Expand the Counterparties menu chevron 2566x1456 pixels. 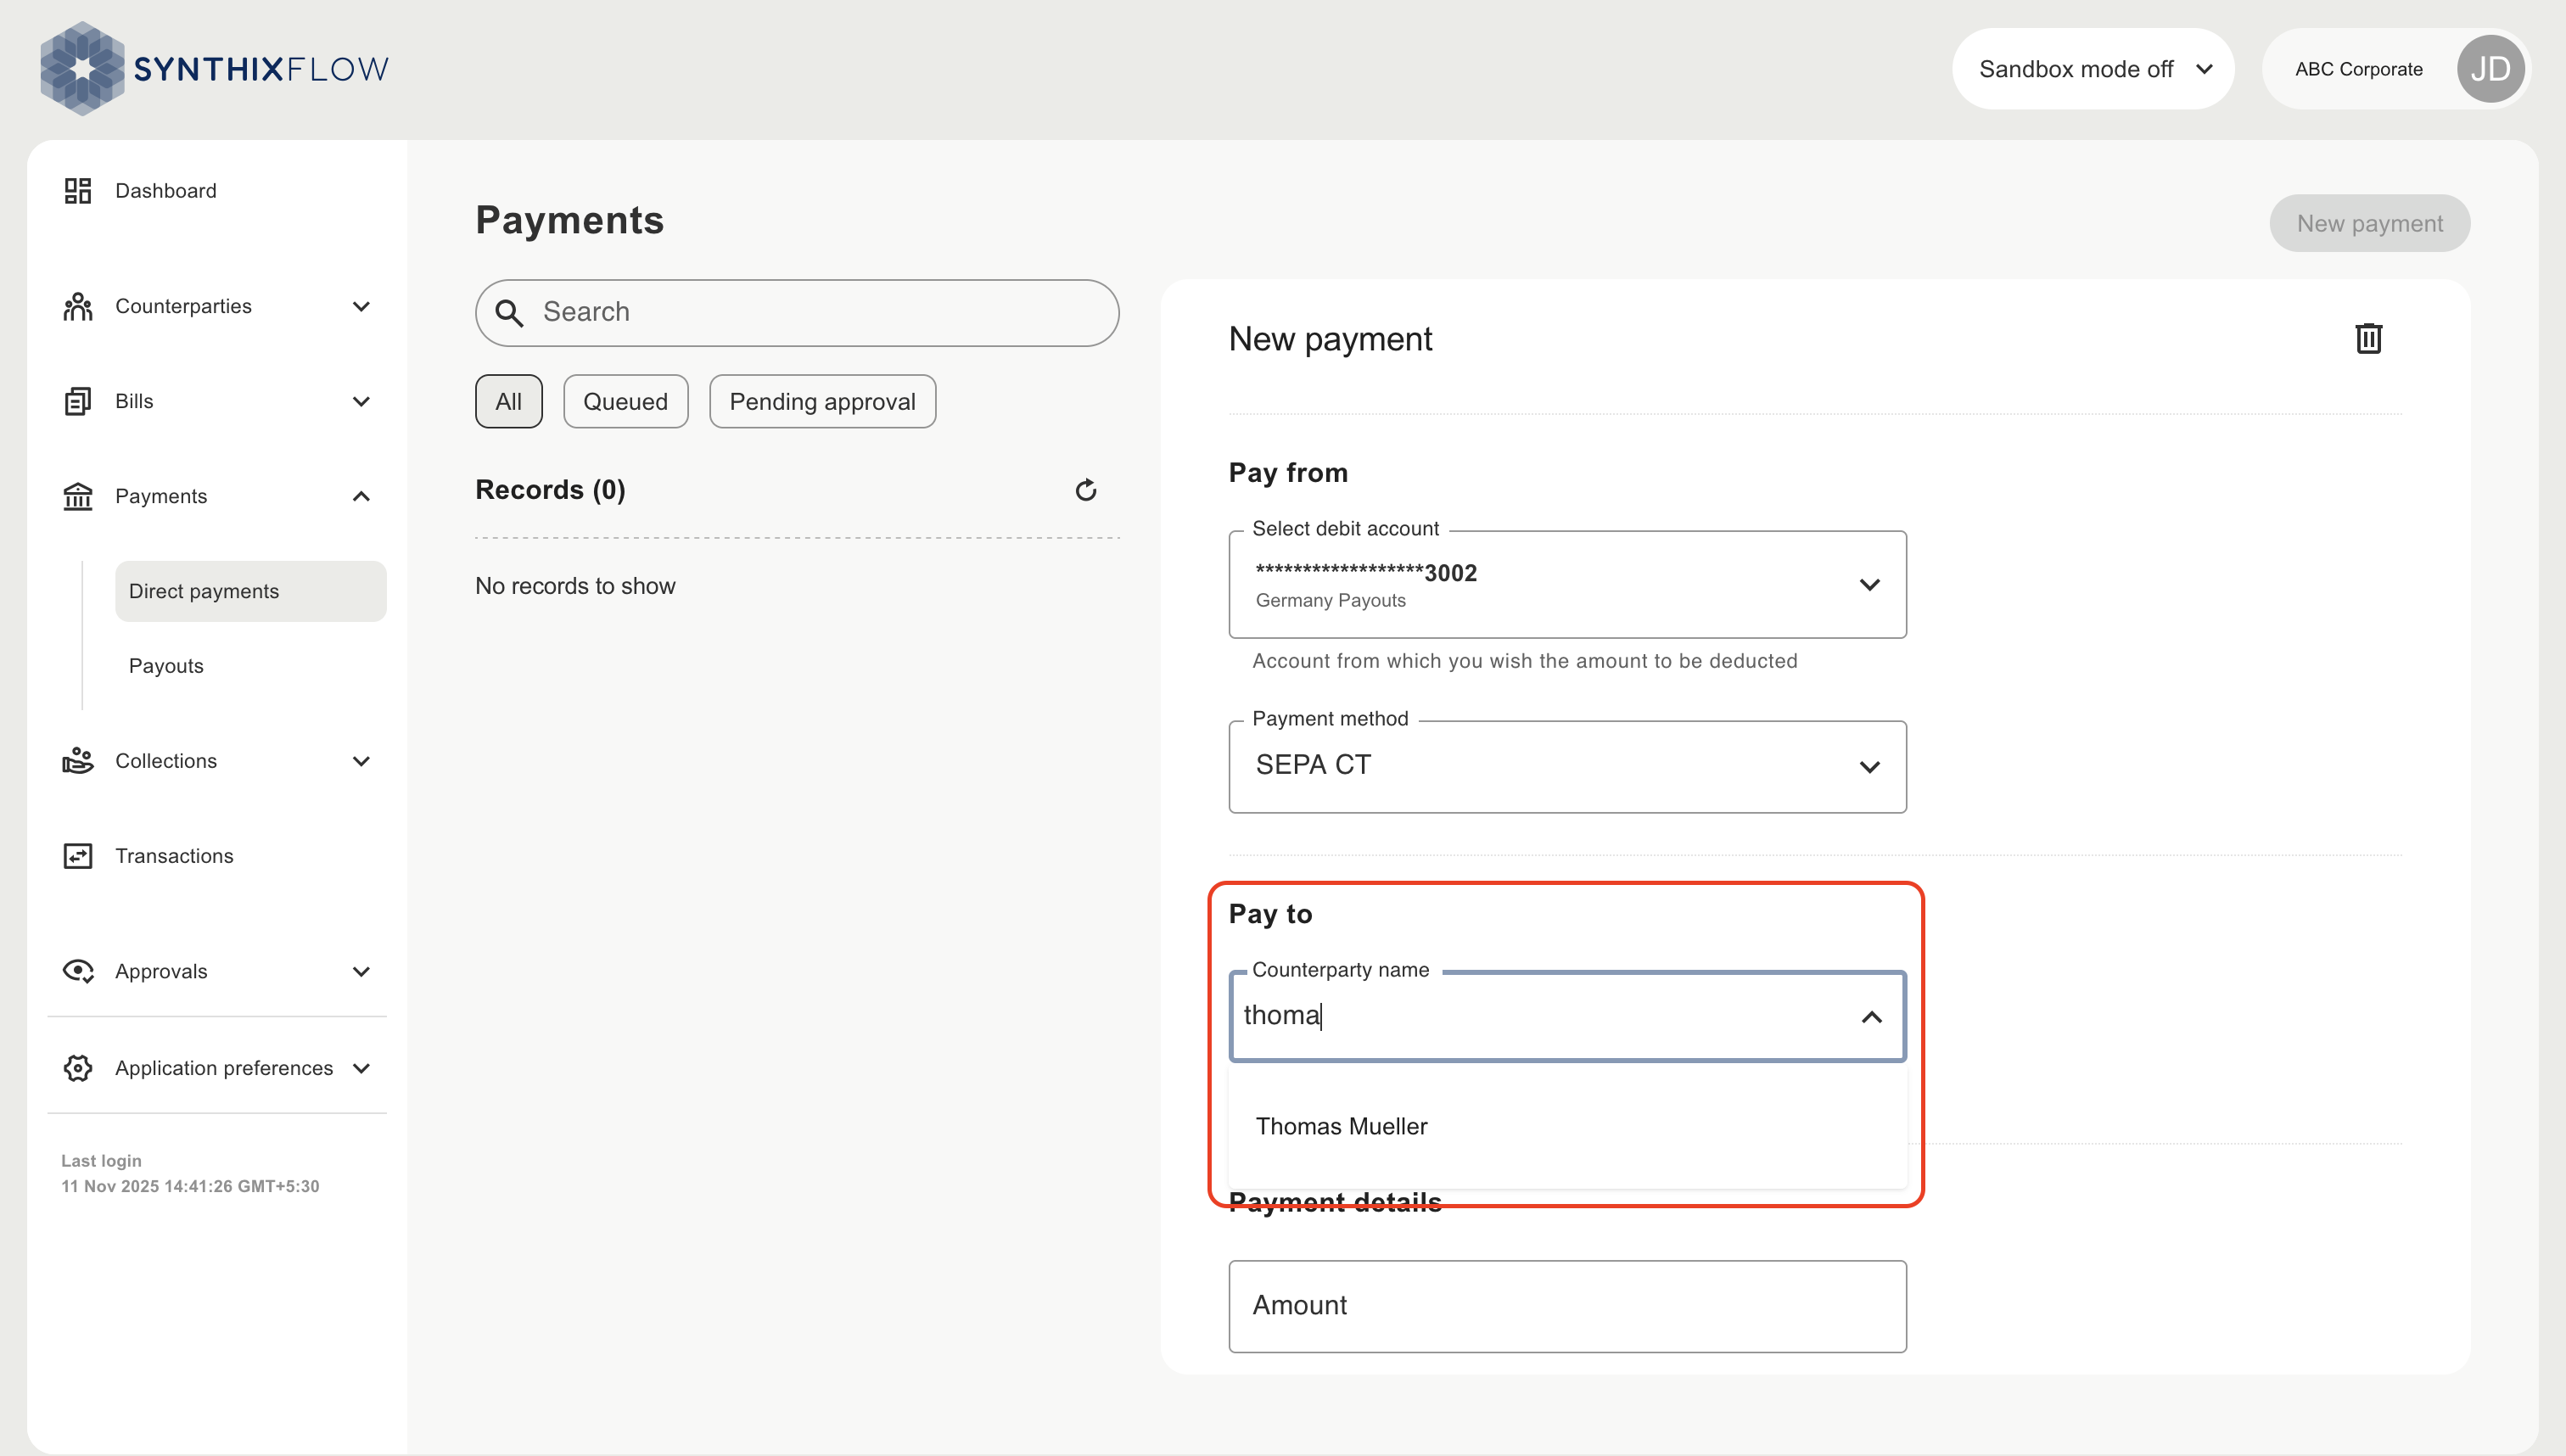click(x=362, y=306)
